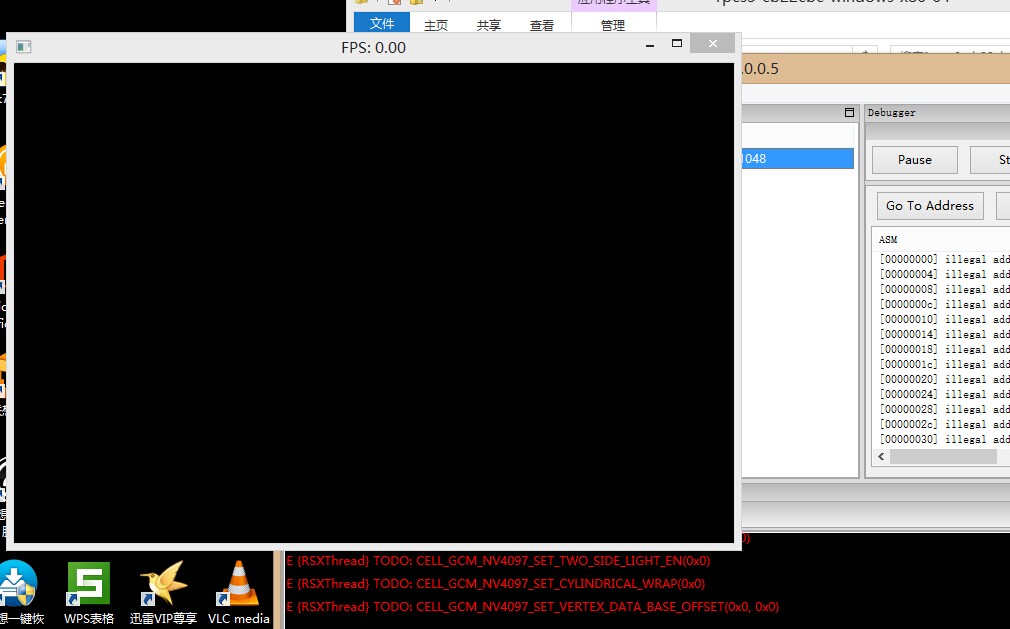Click the FPS window's title bar icon

(24, 47)
